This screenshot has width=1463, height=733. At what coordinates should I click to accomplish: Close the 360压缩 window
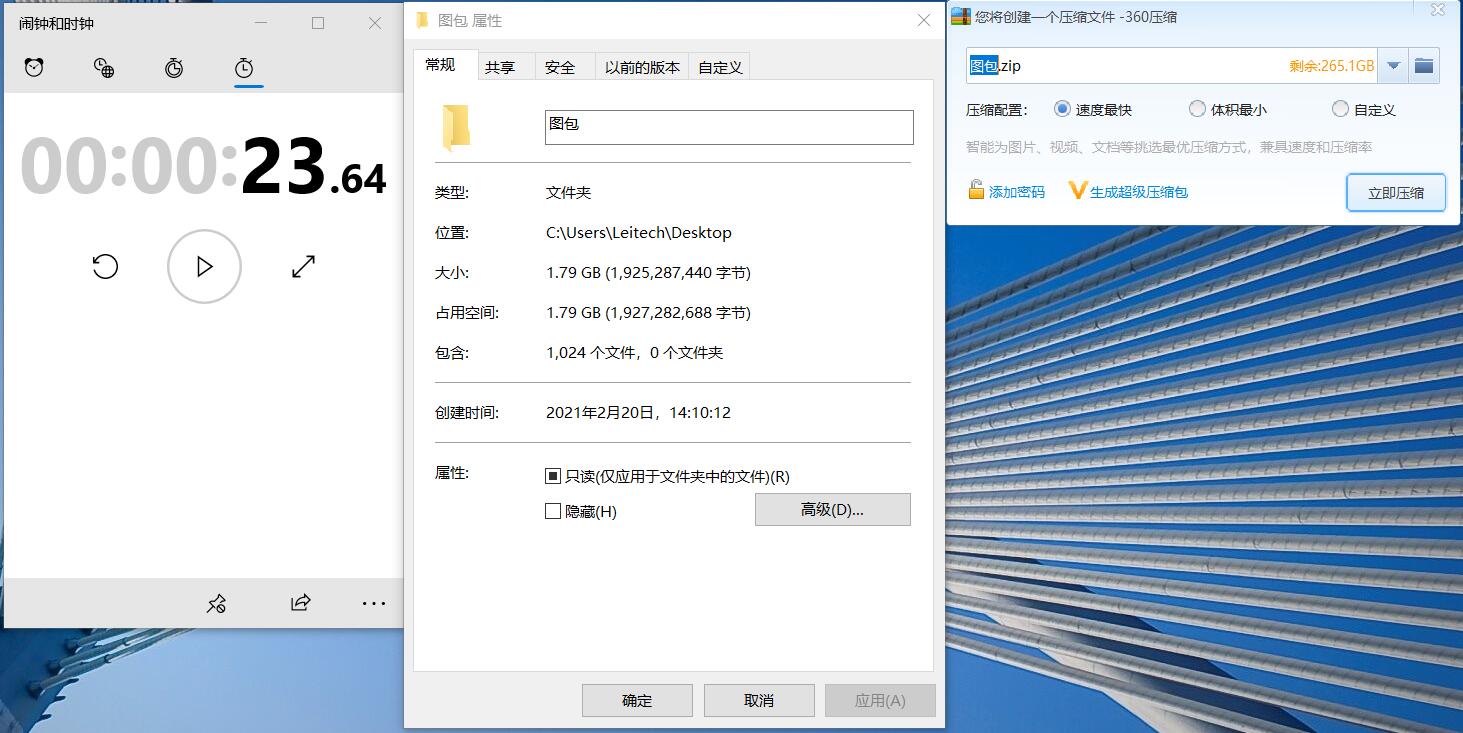[1437, 11]
